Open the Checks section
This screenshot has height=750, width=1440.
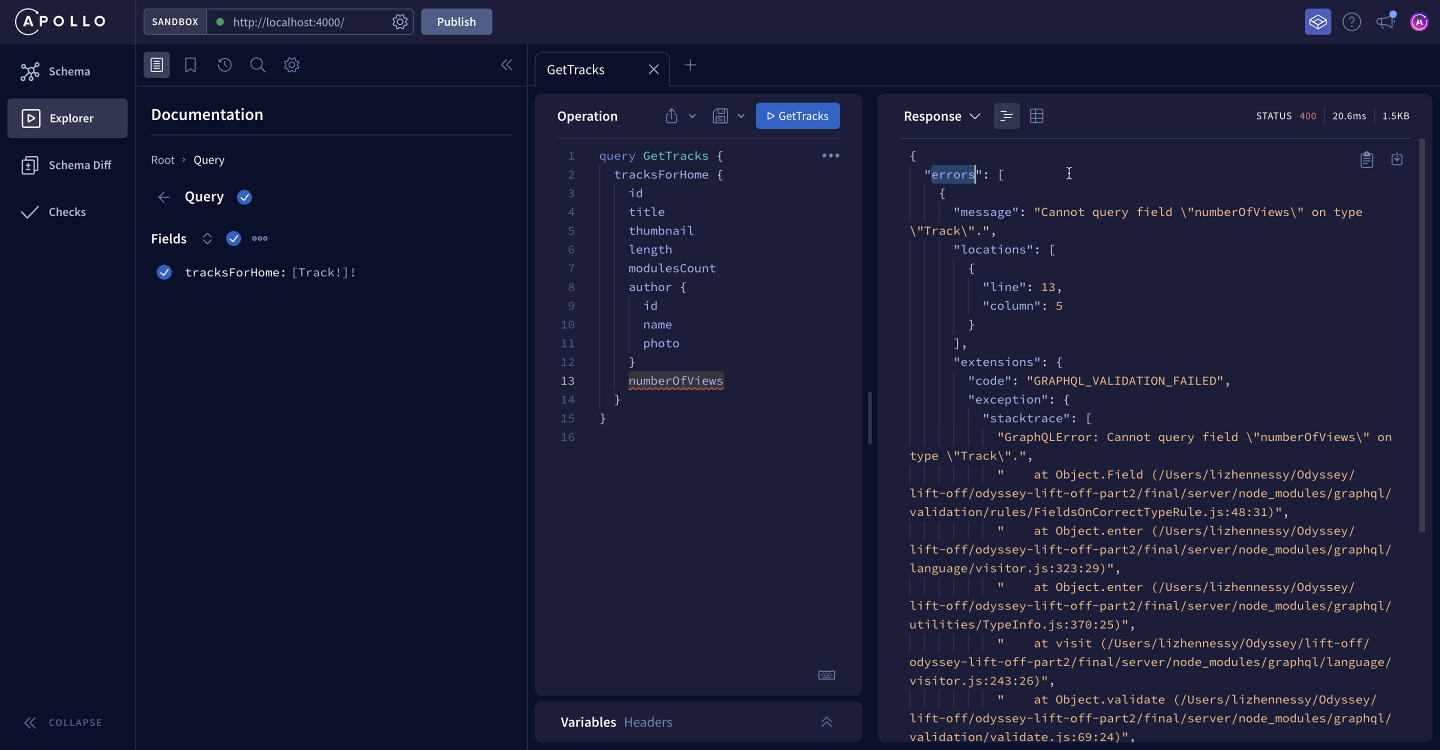67,212
